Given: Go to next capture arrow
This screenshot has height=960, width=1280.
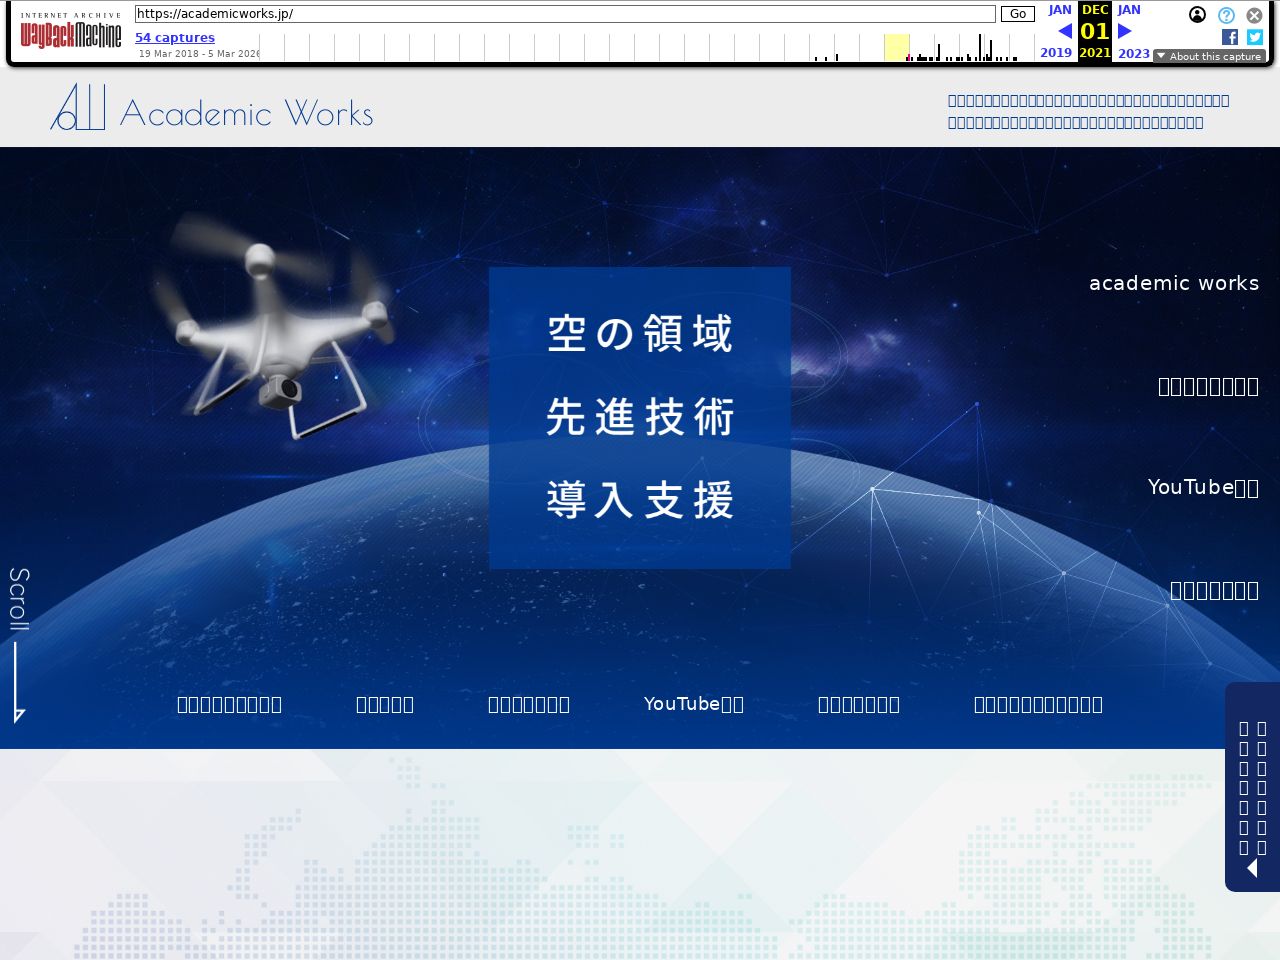Looking at the screenshot, I should coord(1124,31).
